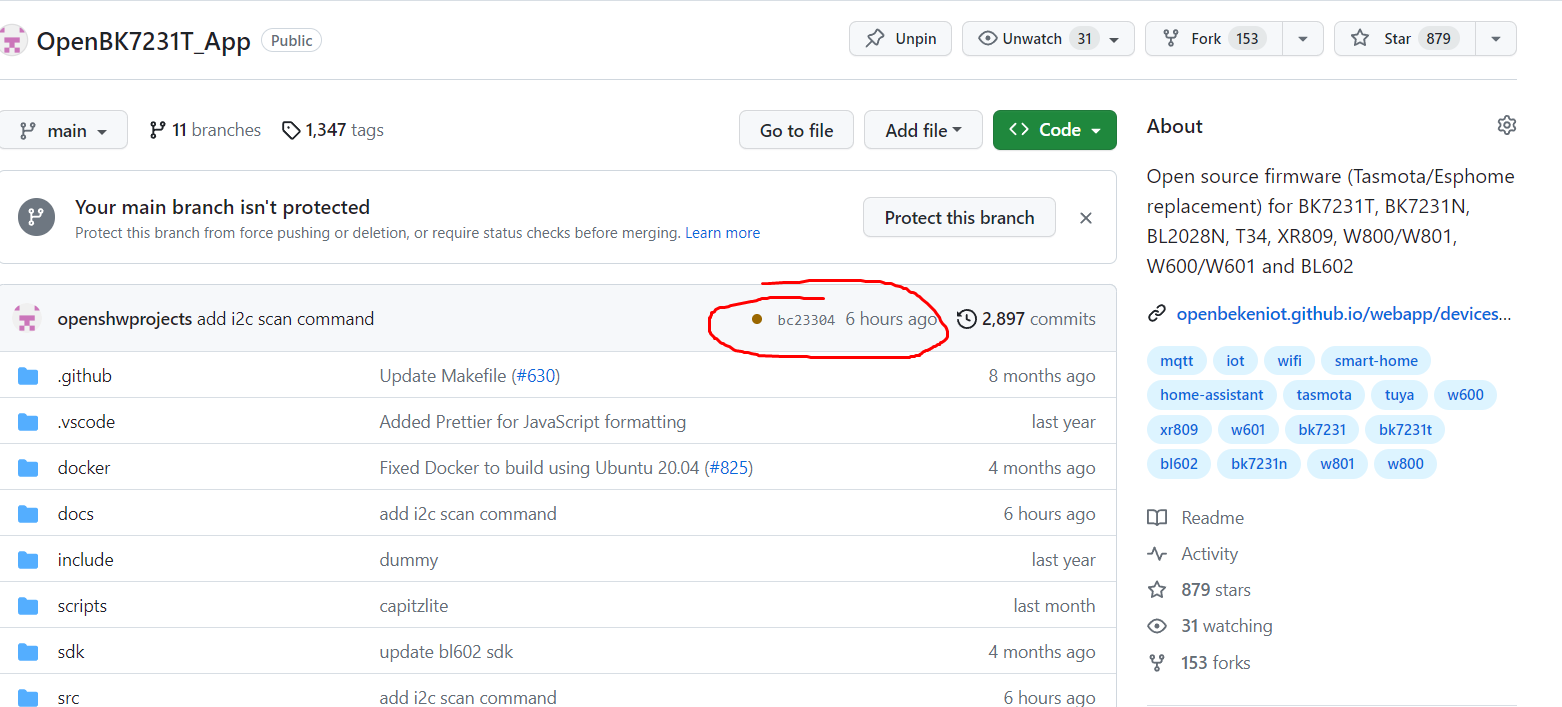Screen dimensions: 1562x707
Task: Click the docker folder icon
Action: 28,468
